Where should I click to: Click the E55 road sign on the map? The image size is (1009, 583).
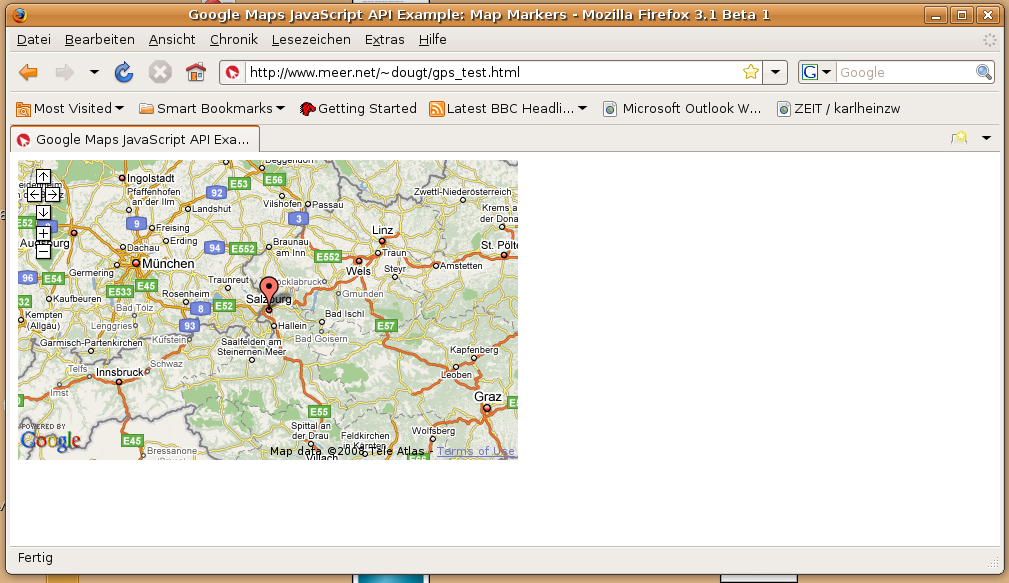click(x=319, y=412)
